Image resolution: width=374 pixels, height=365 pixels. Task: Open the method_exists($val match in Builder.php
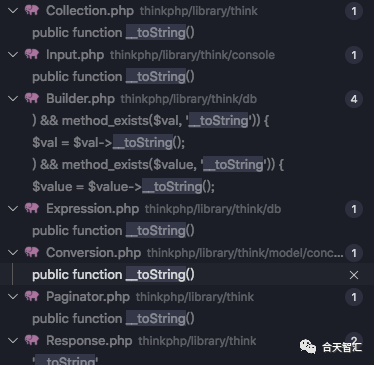click(x=151, y=121)
